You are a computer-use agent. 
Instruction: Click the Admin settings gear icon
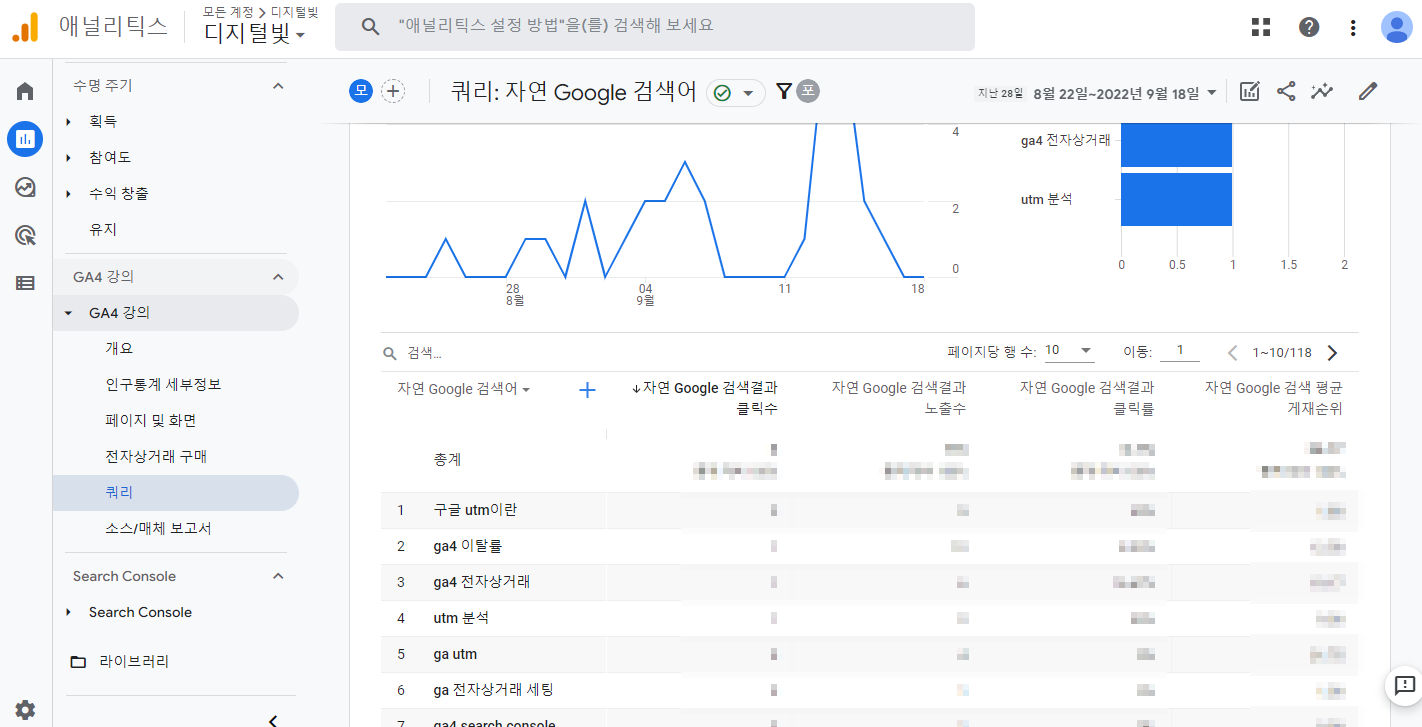[x=25, y=710]
